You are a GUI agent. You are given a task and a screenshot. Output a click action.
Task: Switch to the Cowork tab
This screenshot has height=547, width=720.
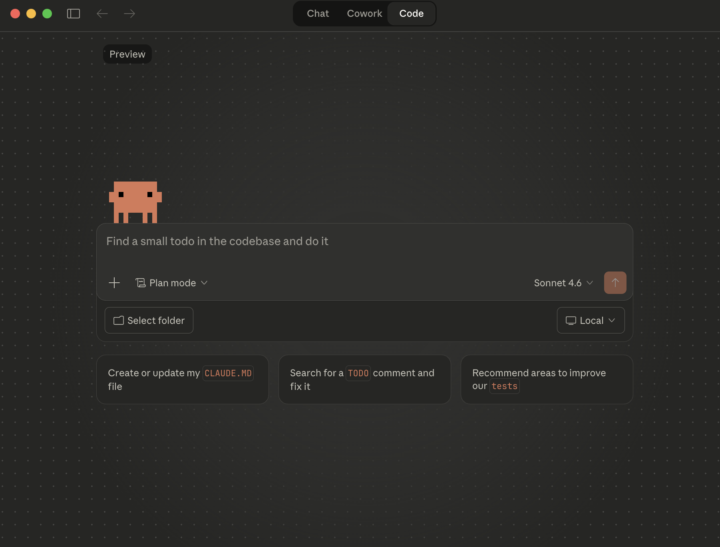click(364, 14)
